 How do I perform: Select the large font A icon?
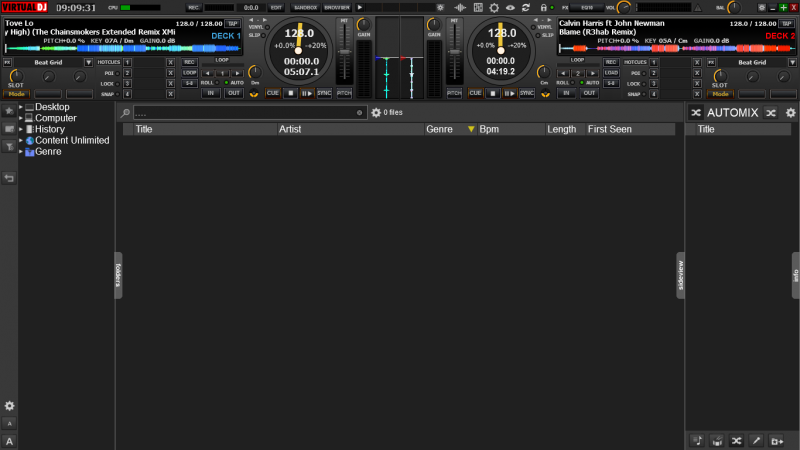9,442
